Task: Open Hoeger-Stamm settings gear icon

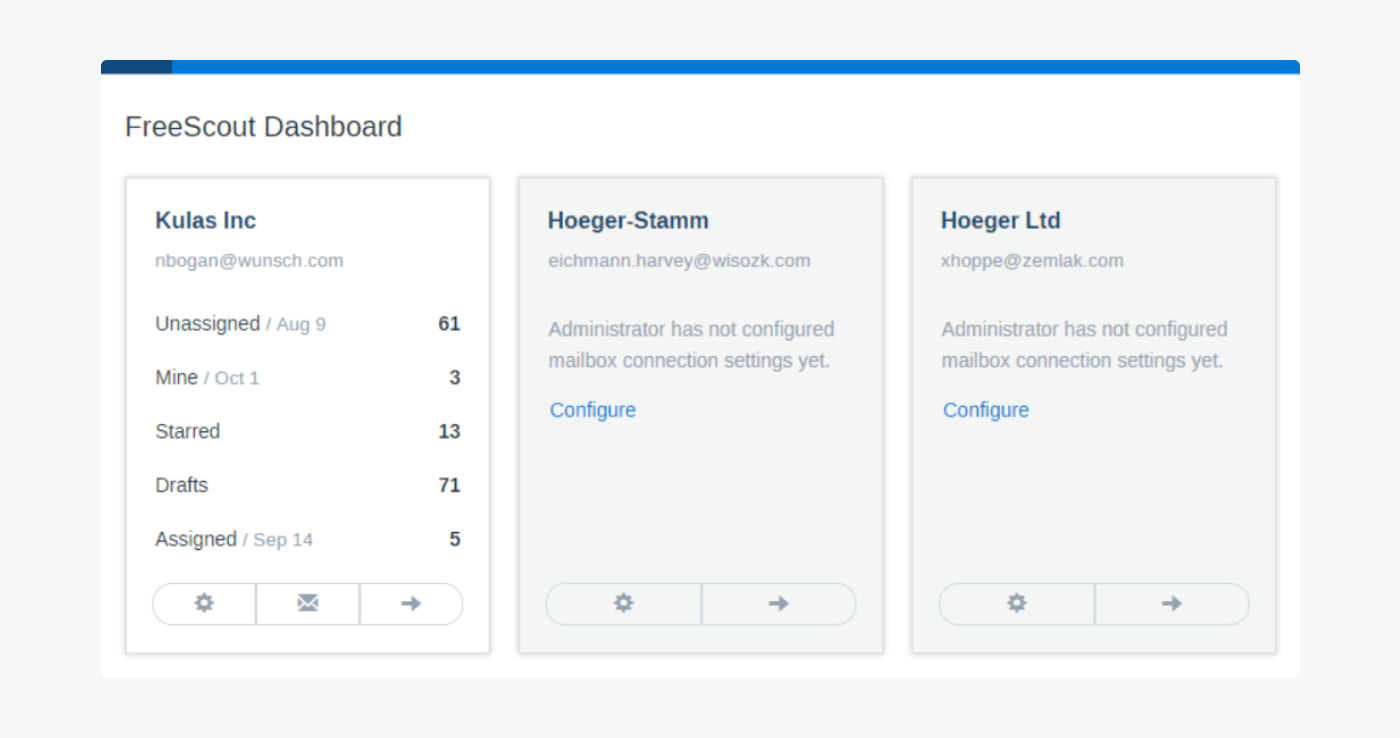Action: pyautogui.click(x=623, y=604)
